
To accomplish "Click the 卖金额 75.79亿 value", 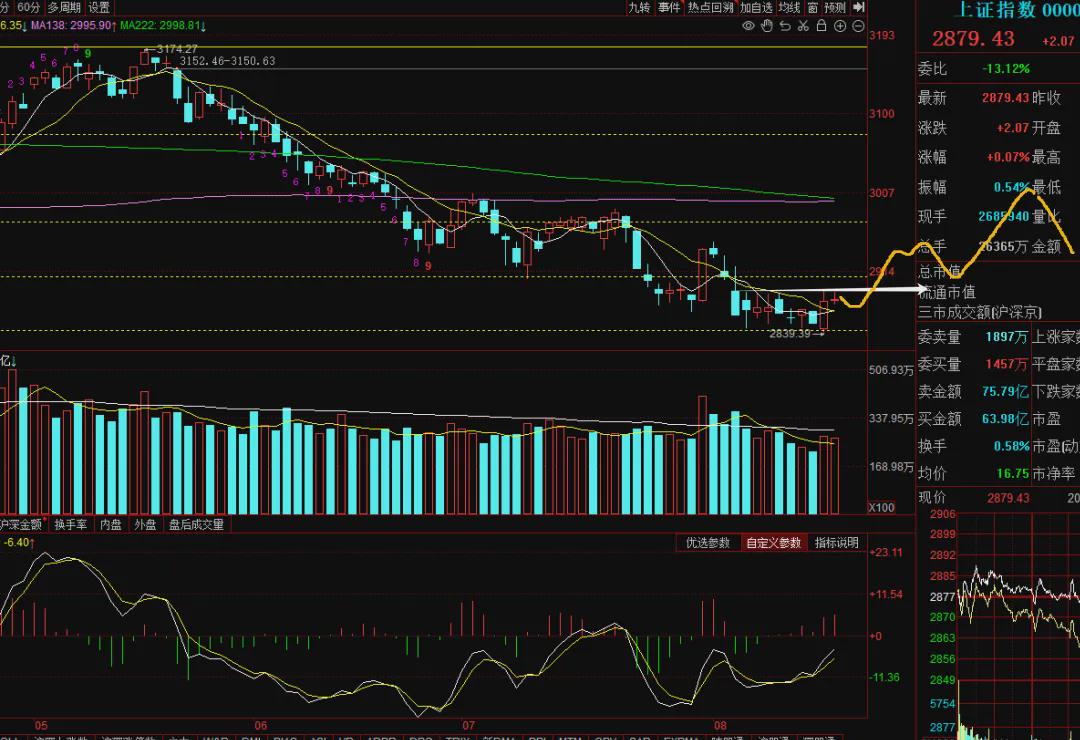I will coord(1005,391).
